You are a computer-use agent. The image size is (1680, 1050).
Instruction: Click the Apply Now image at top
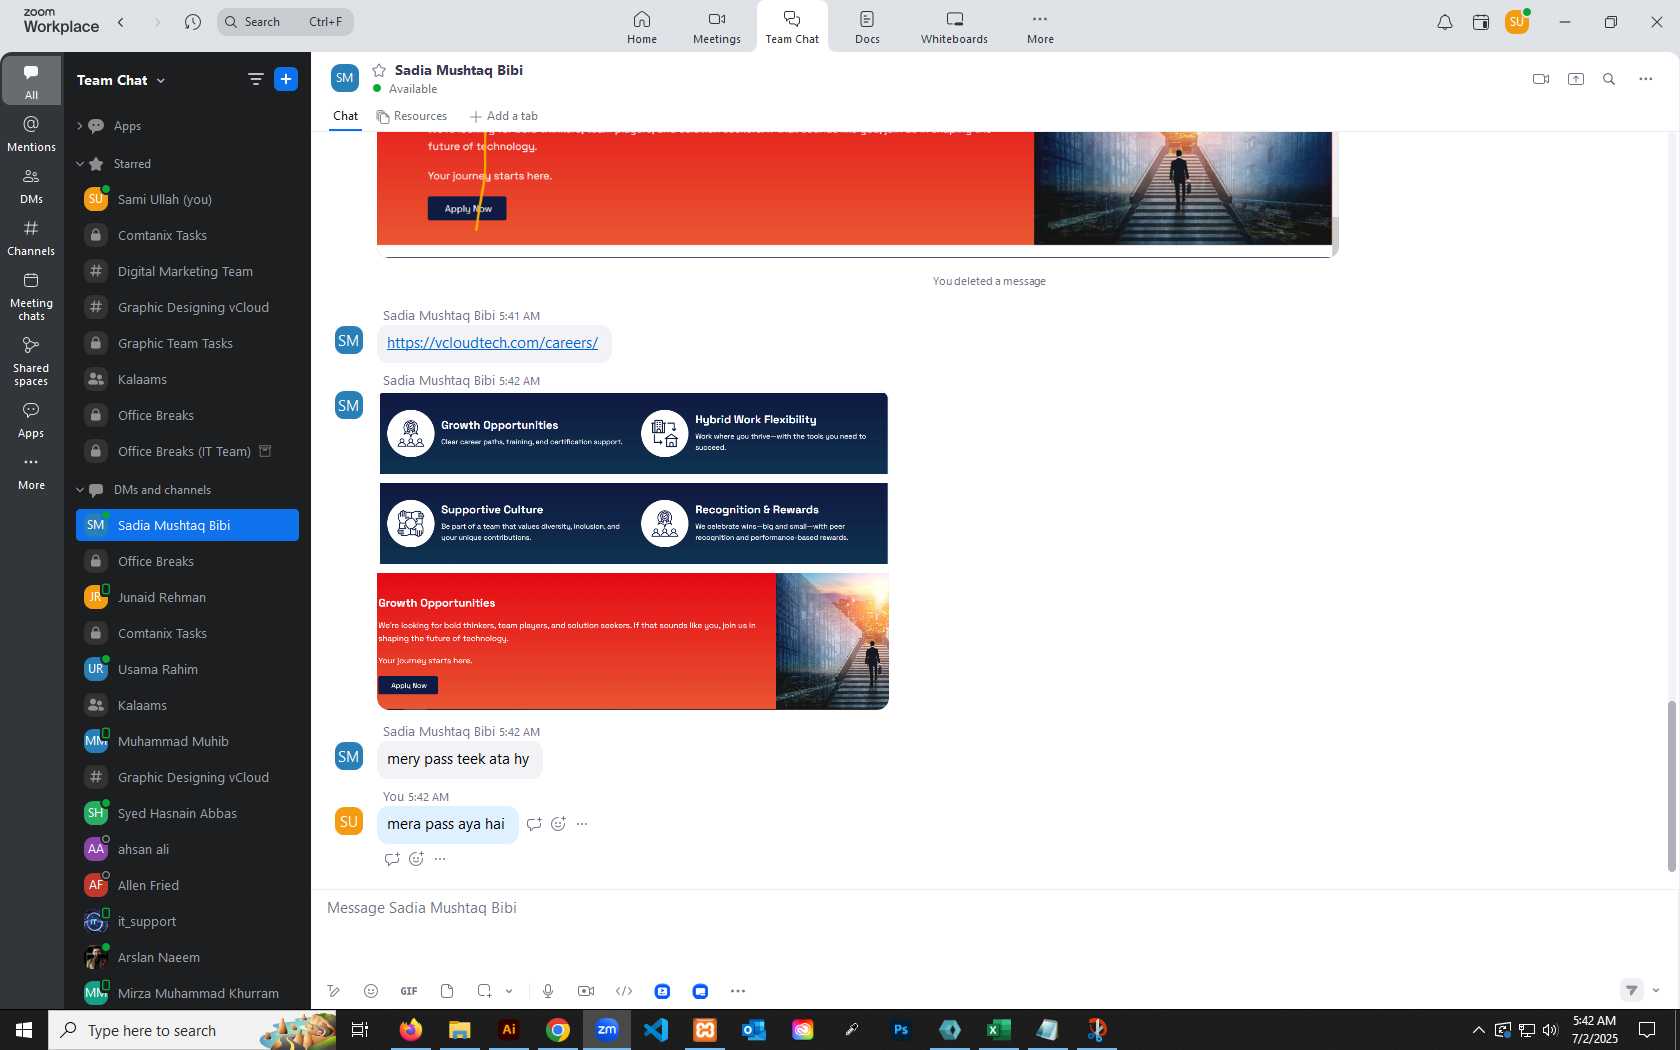coord(467,208)
